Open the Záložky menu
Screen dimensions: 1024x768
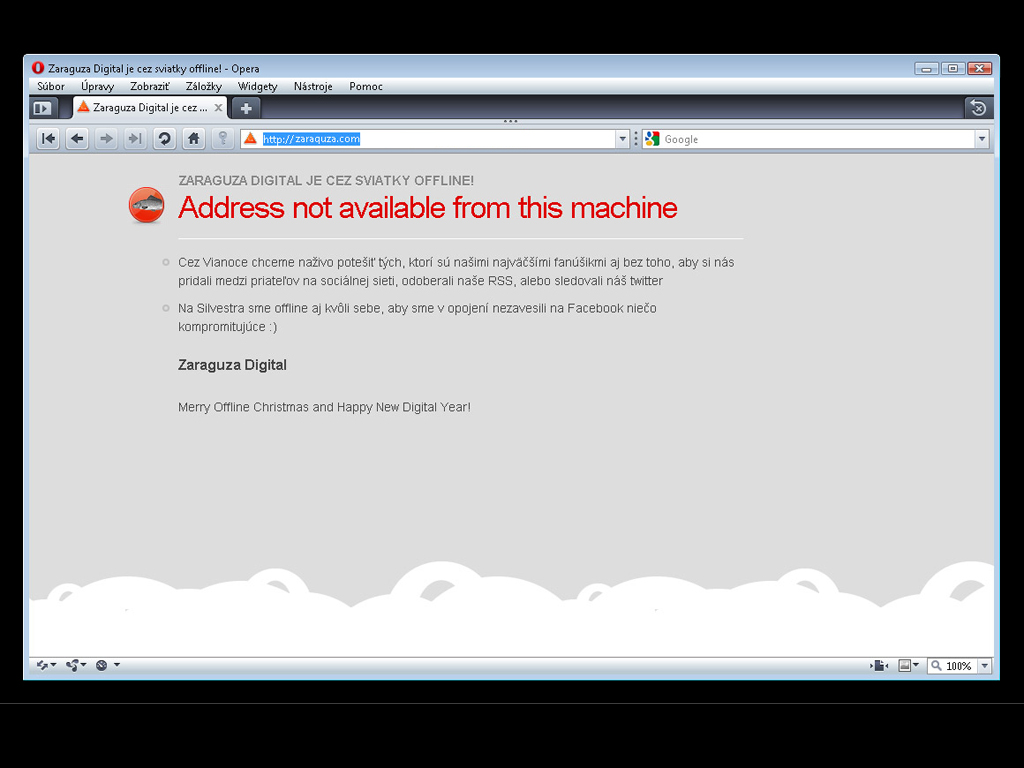click(x=204, y=86)
